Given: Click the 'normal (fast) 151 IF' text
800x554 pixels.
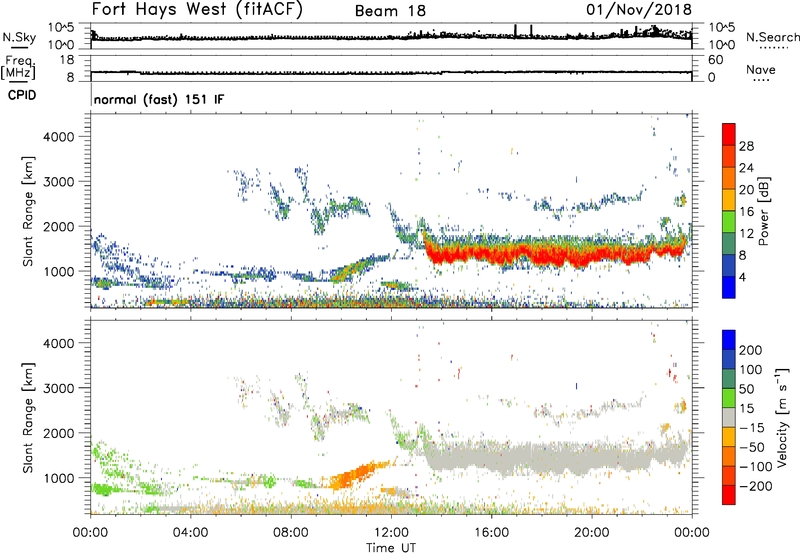Looking at the screenshot, I should click(x=159, y=99).
